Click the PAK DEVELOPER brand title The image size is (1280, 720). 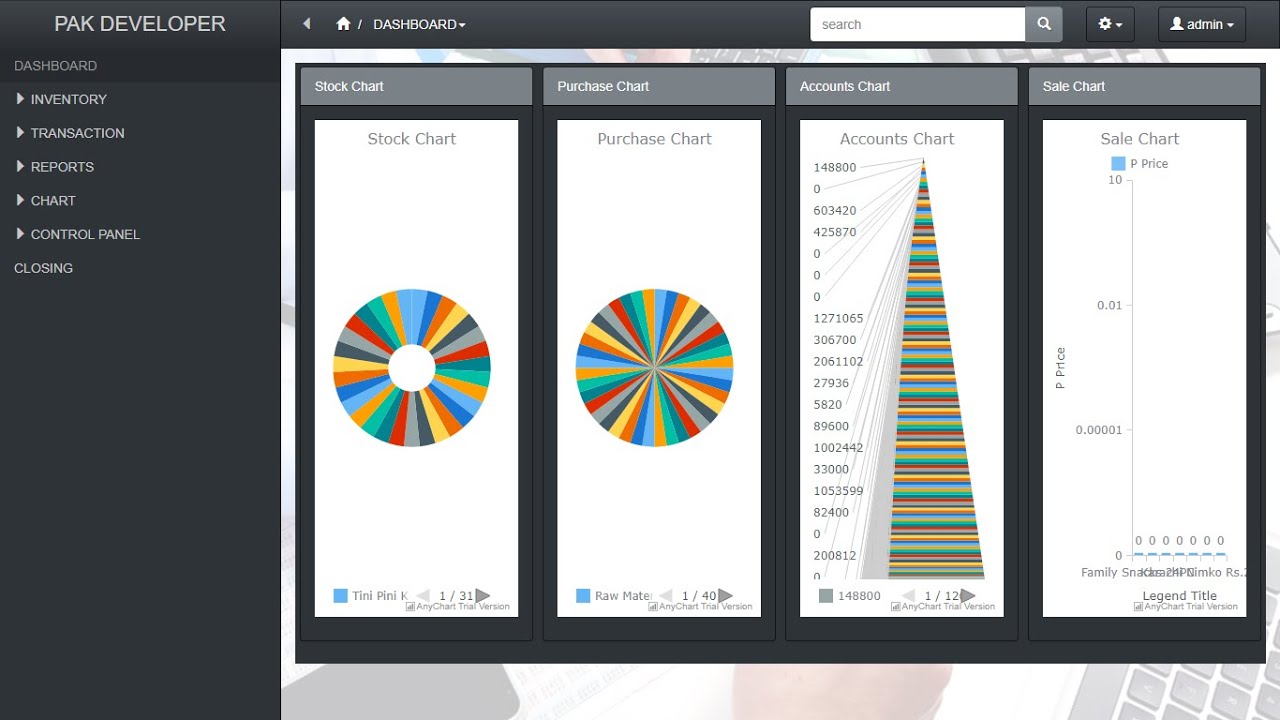140,24
